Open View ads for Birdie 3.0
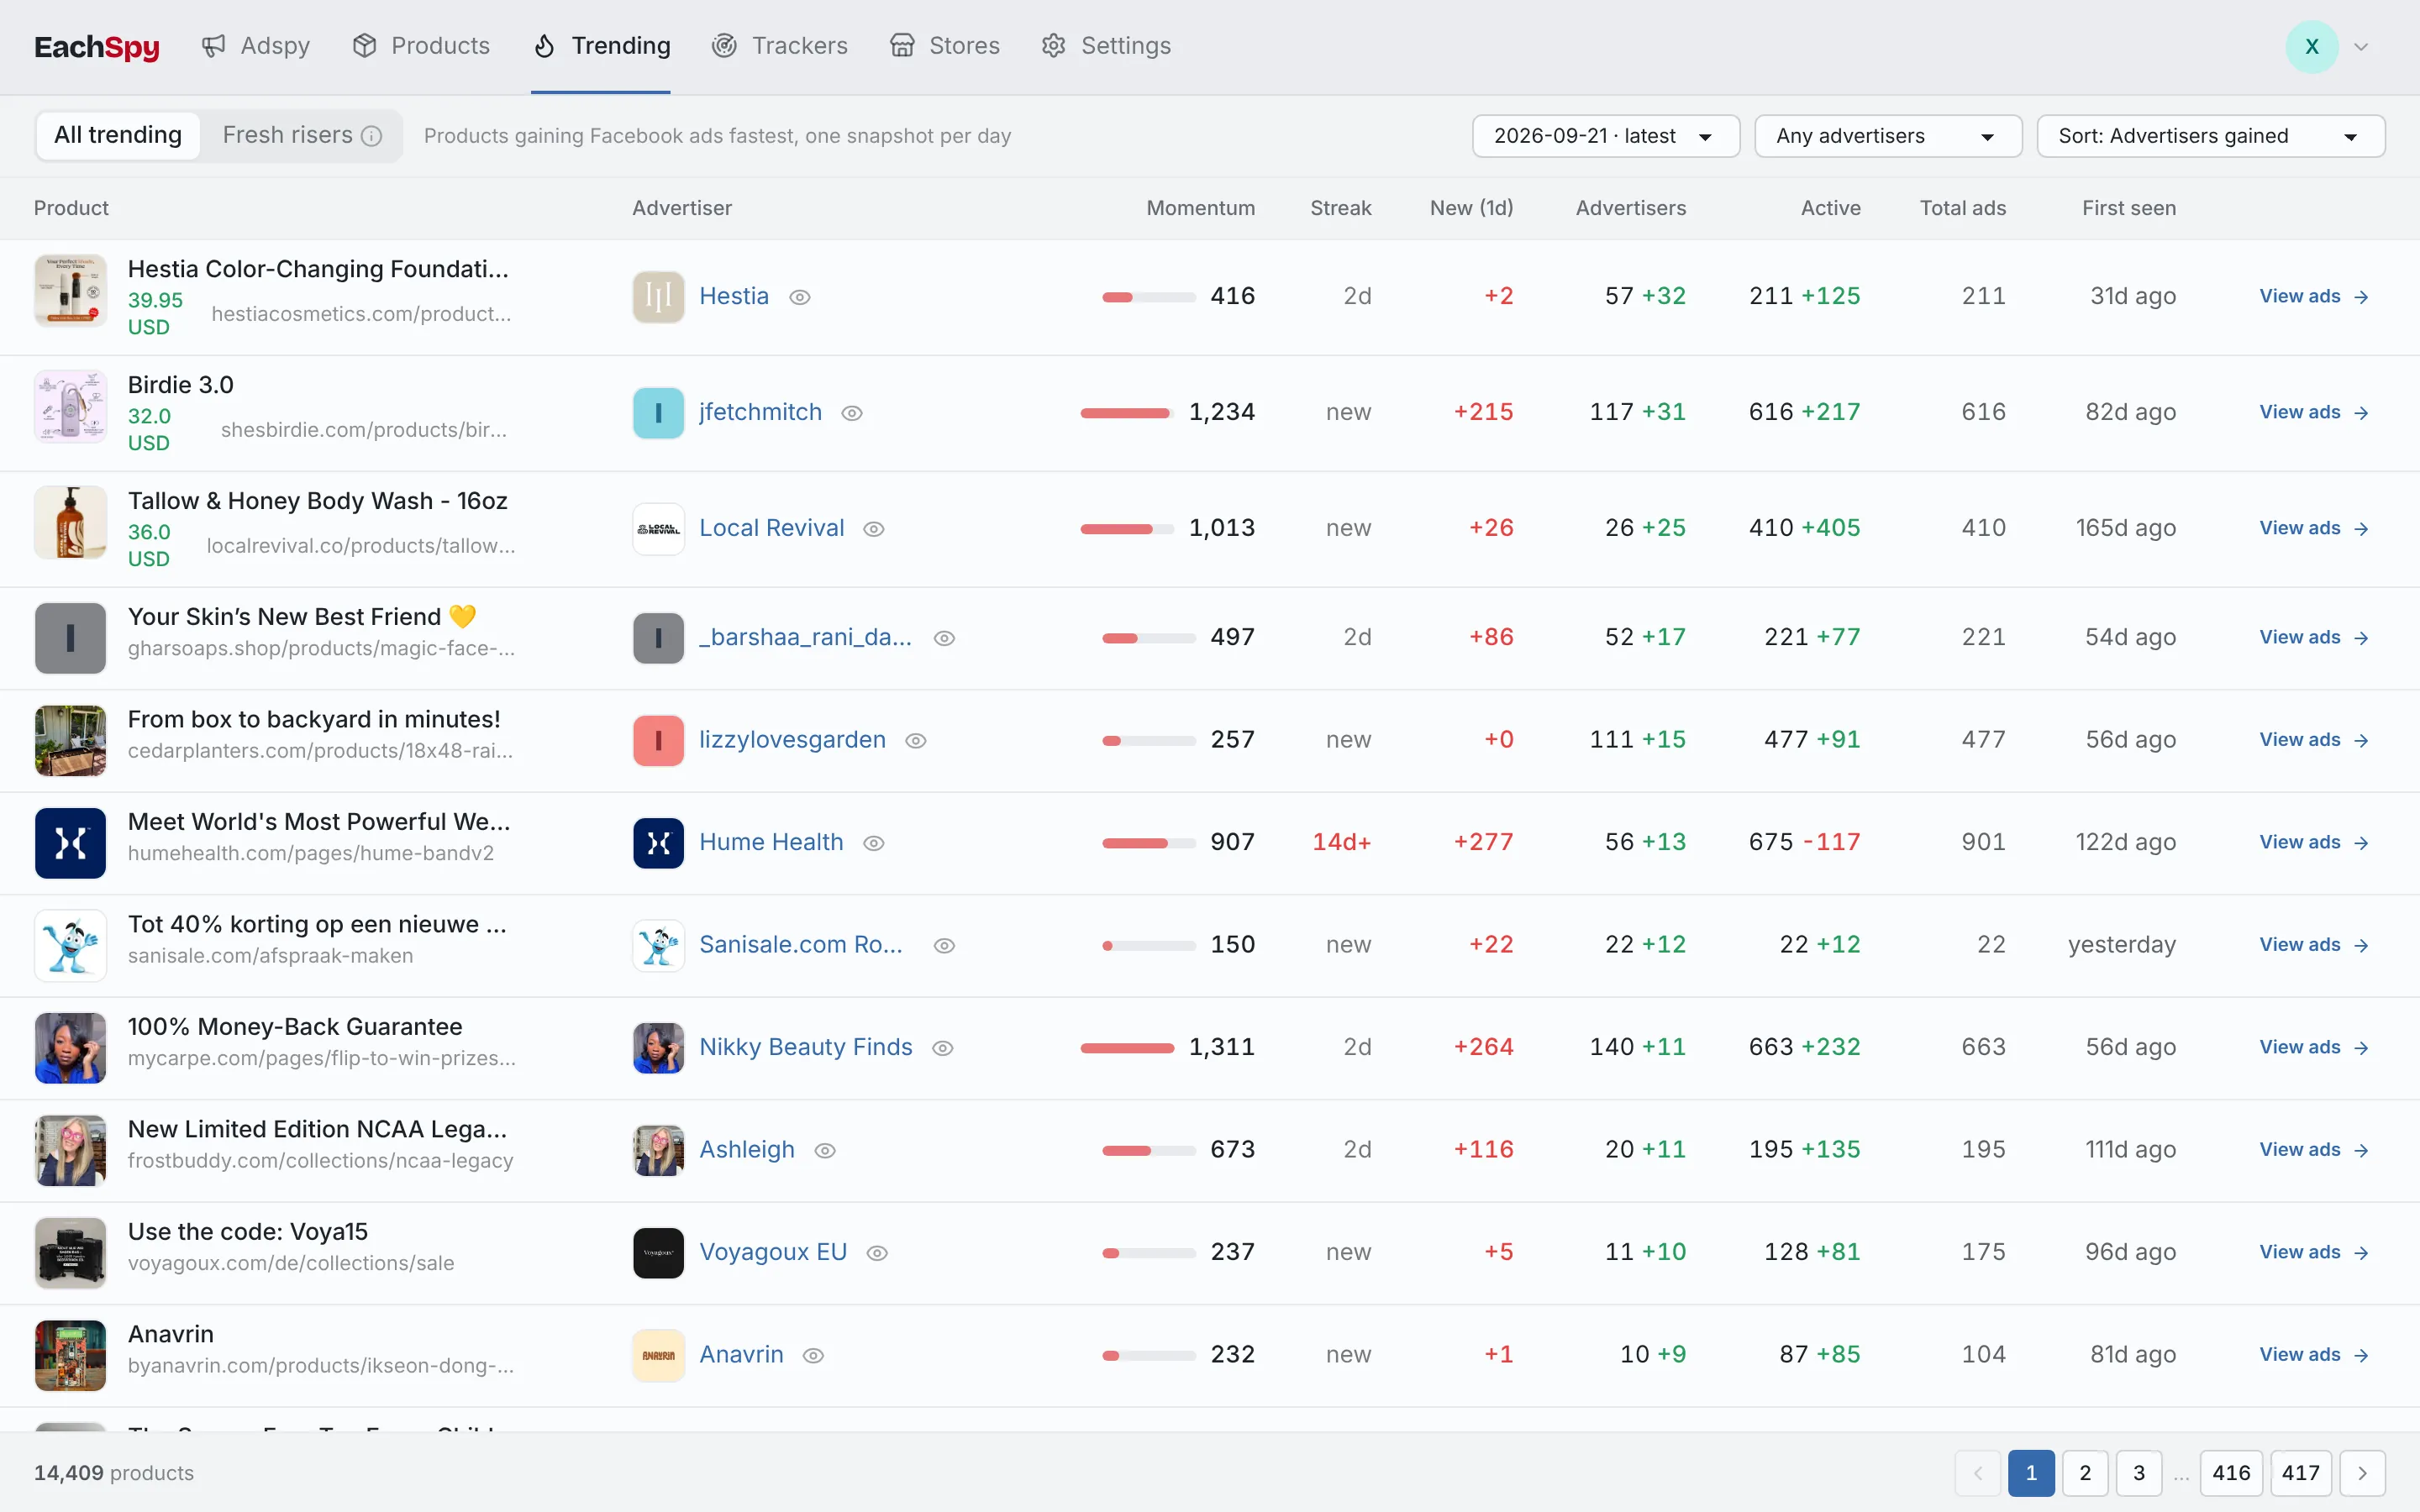 pyautogui.click(x=2314, y=412)
